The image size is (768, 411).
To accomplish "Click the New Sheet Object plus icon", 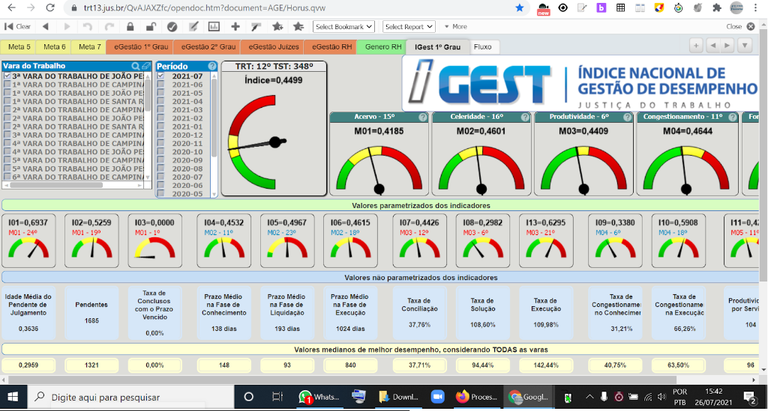I will 235,26.
